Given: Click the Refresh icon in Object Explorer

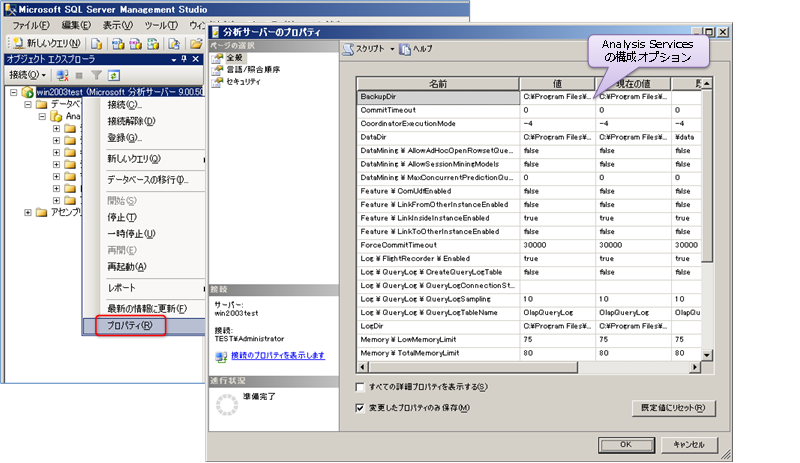Looking at the screenshot, I should tap(113, 76).
